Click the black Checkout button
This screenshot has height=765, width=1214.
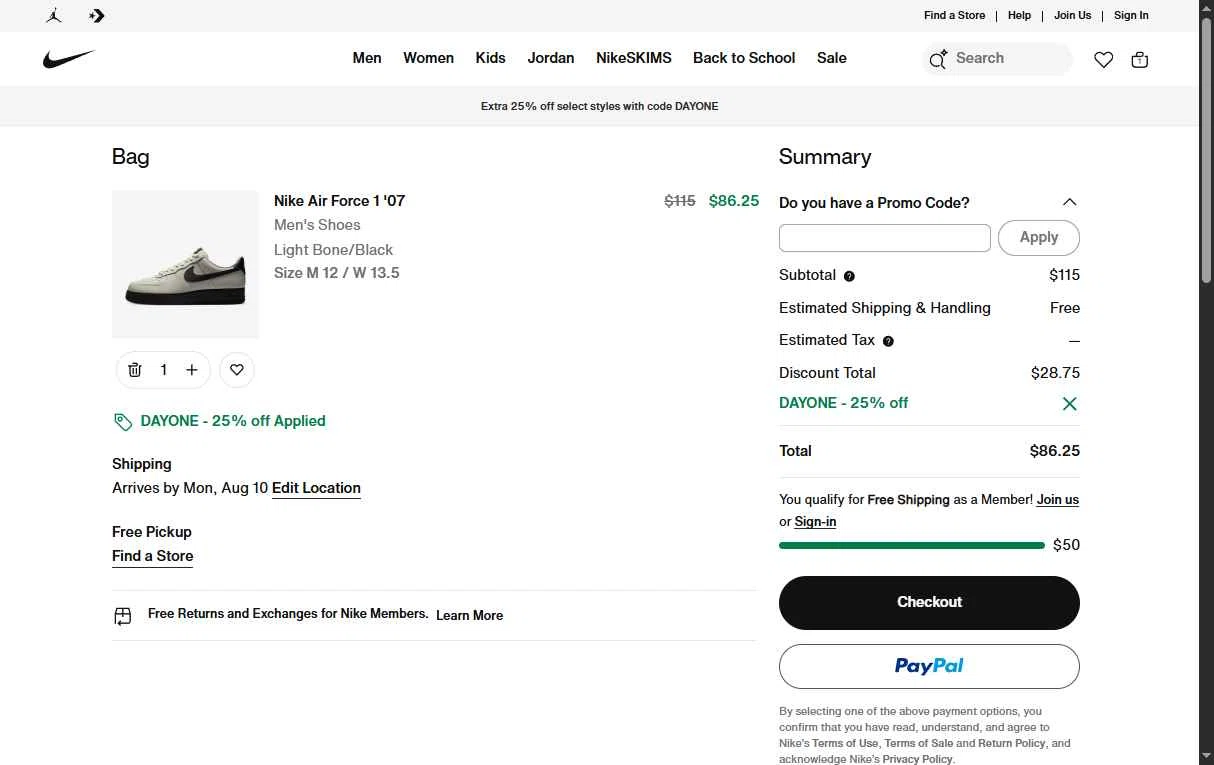coord(929,602)
